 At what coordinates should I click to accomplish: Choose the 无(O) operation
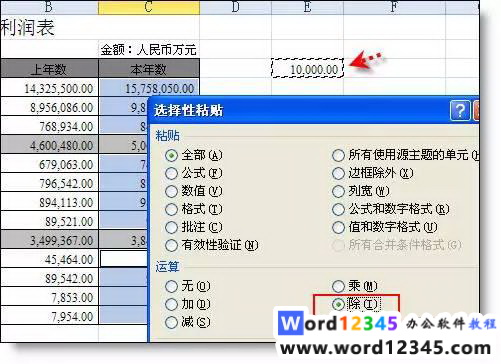188,286
